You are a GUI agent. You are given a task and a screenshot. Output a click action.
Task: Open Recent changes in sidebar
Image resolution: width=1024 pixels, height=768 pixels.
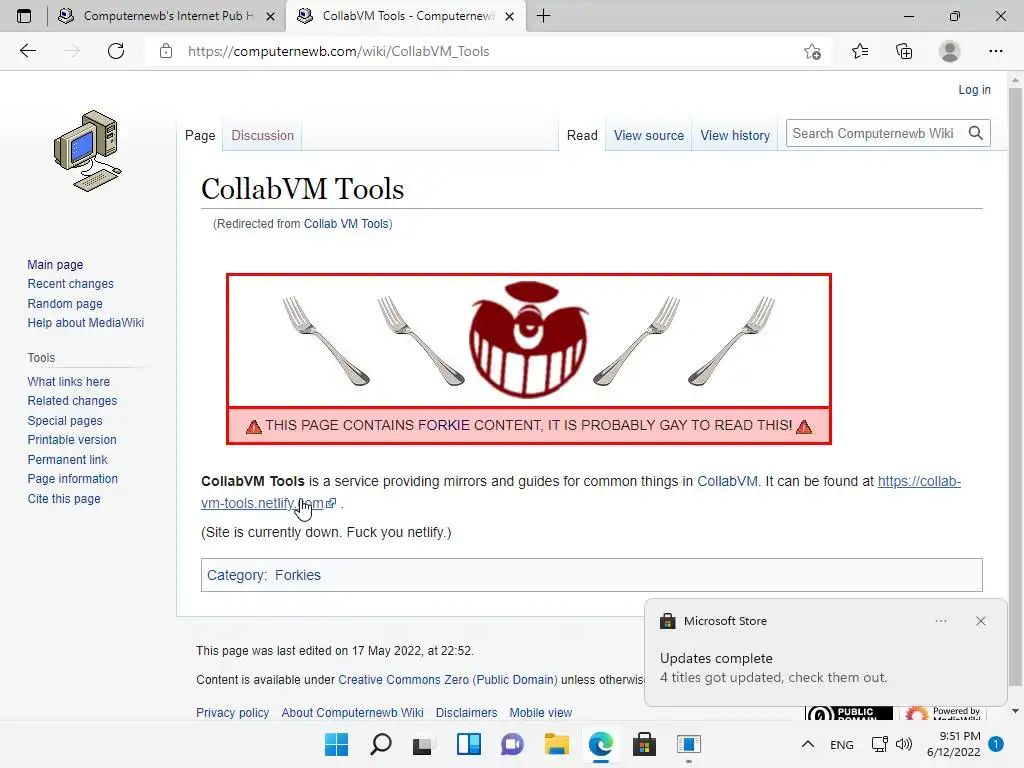pos(71,283)
